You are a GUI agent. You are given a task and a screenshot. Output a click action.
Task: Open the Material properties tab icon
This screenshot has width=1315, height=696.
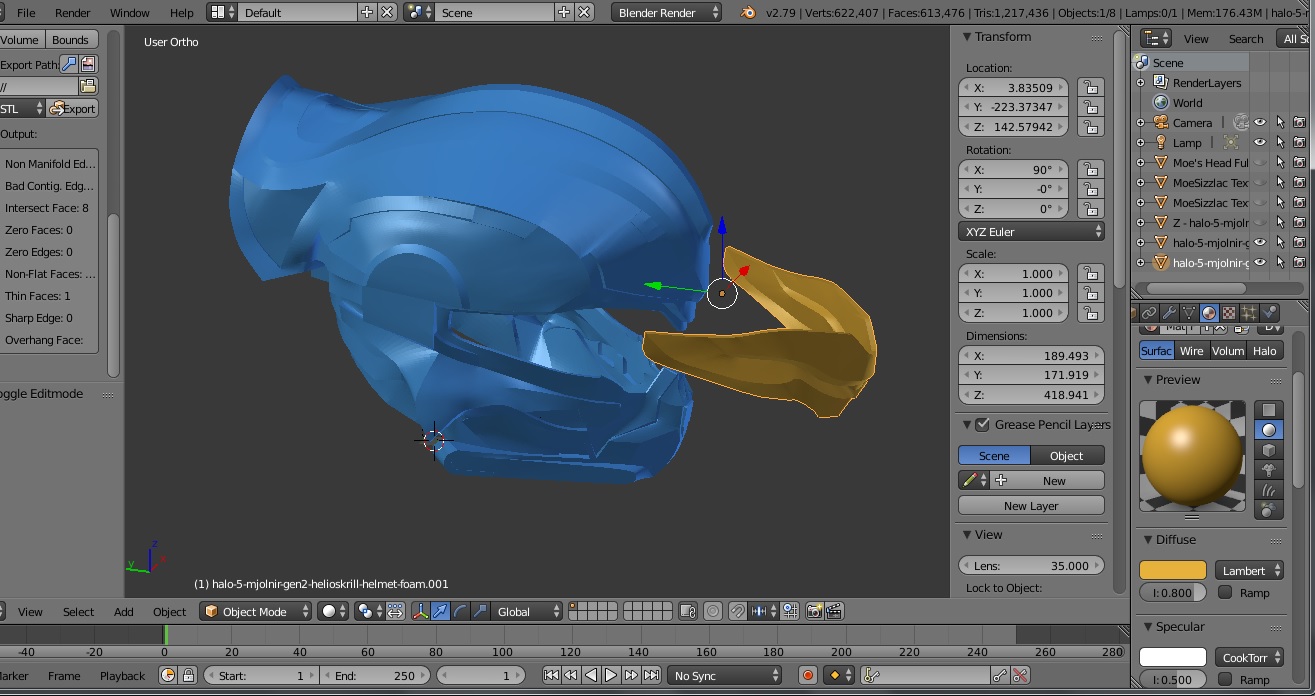click(x=1209, y=313)
